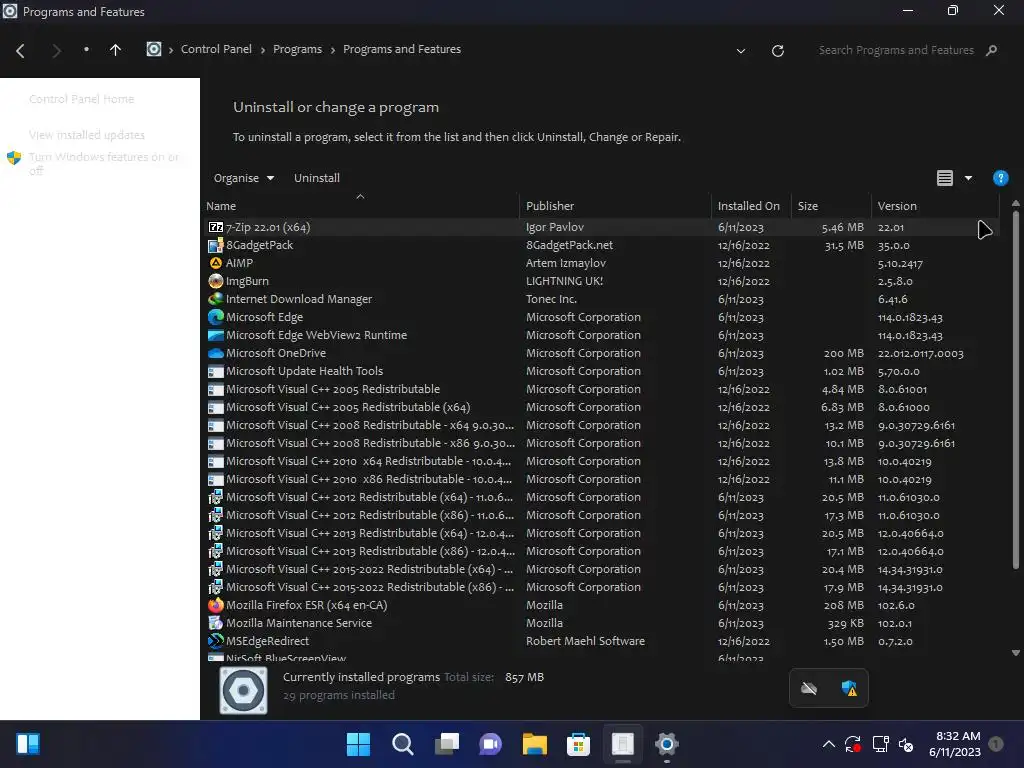The width and height of the screenshot is (1024, 768).
Task: Click Programs in breadcrumb
Action: pos(297,49)
